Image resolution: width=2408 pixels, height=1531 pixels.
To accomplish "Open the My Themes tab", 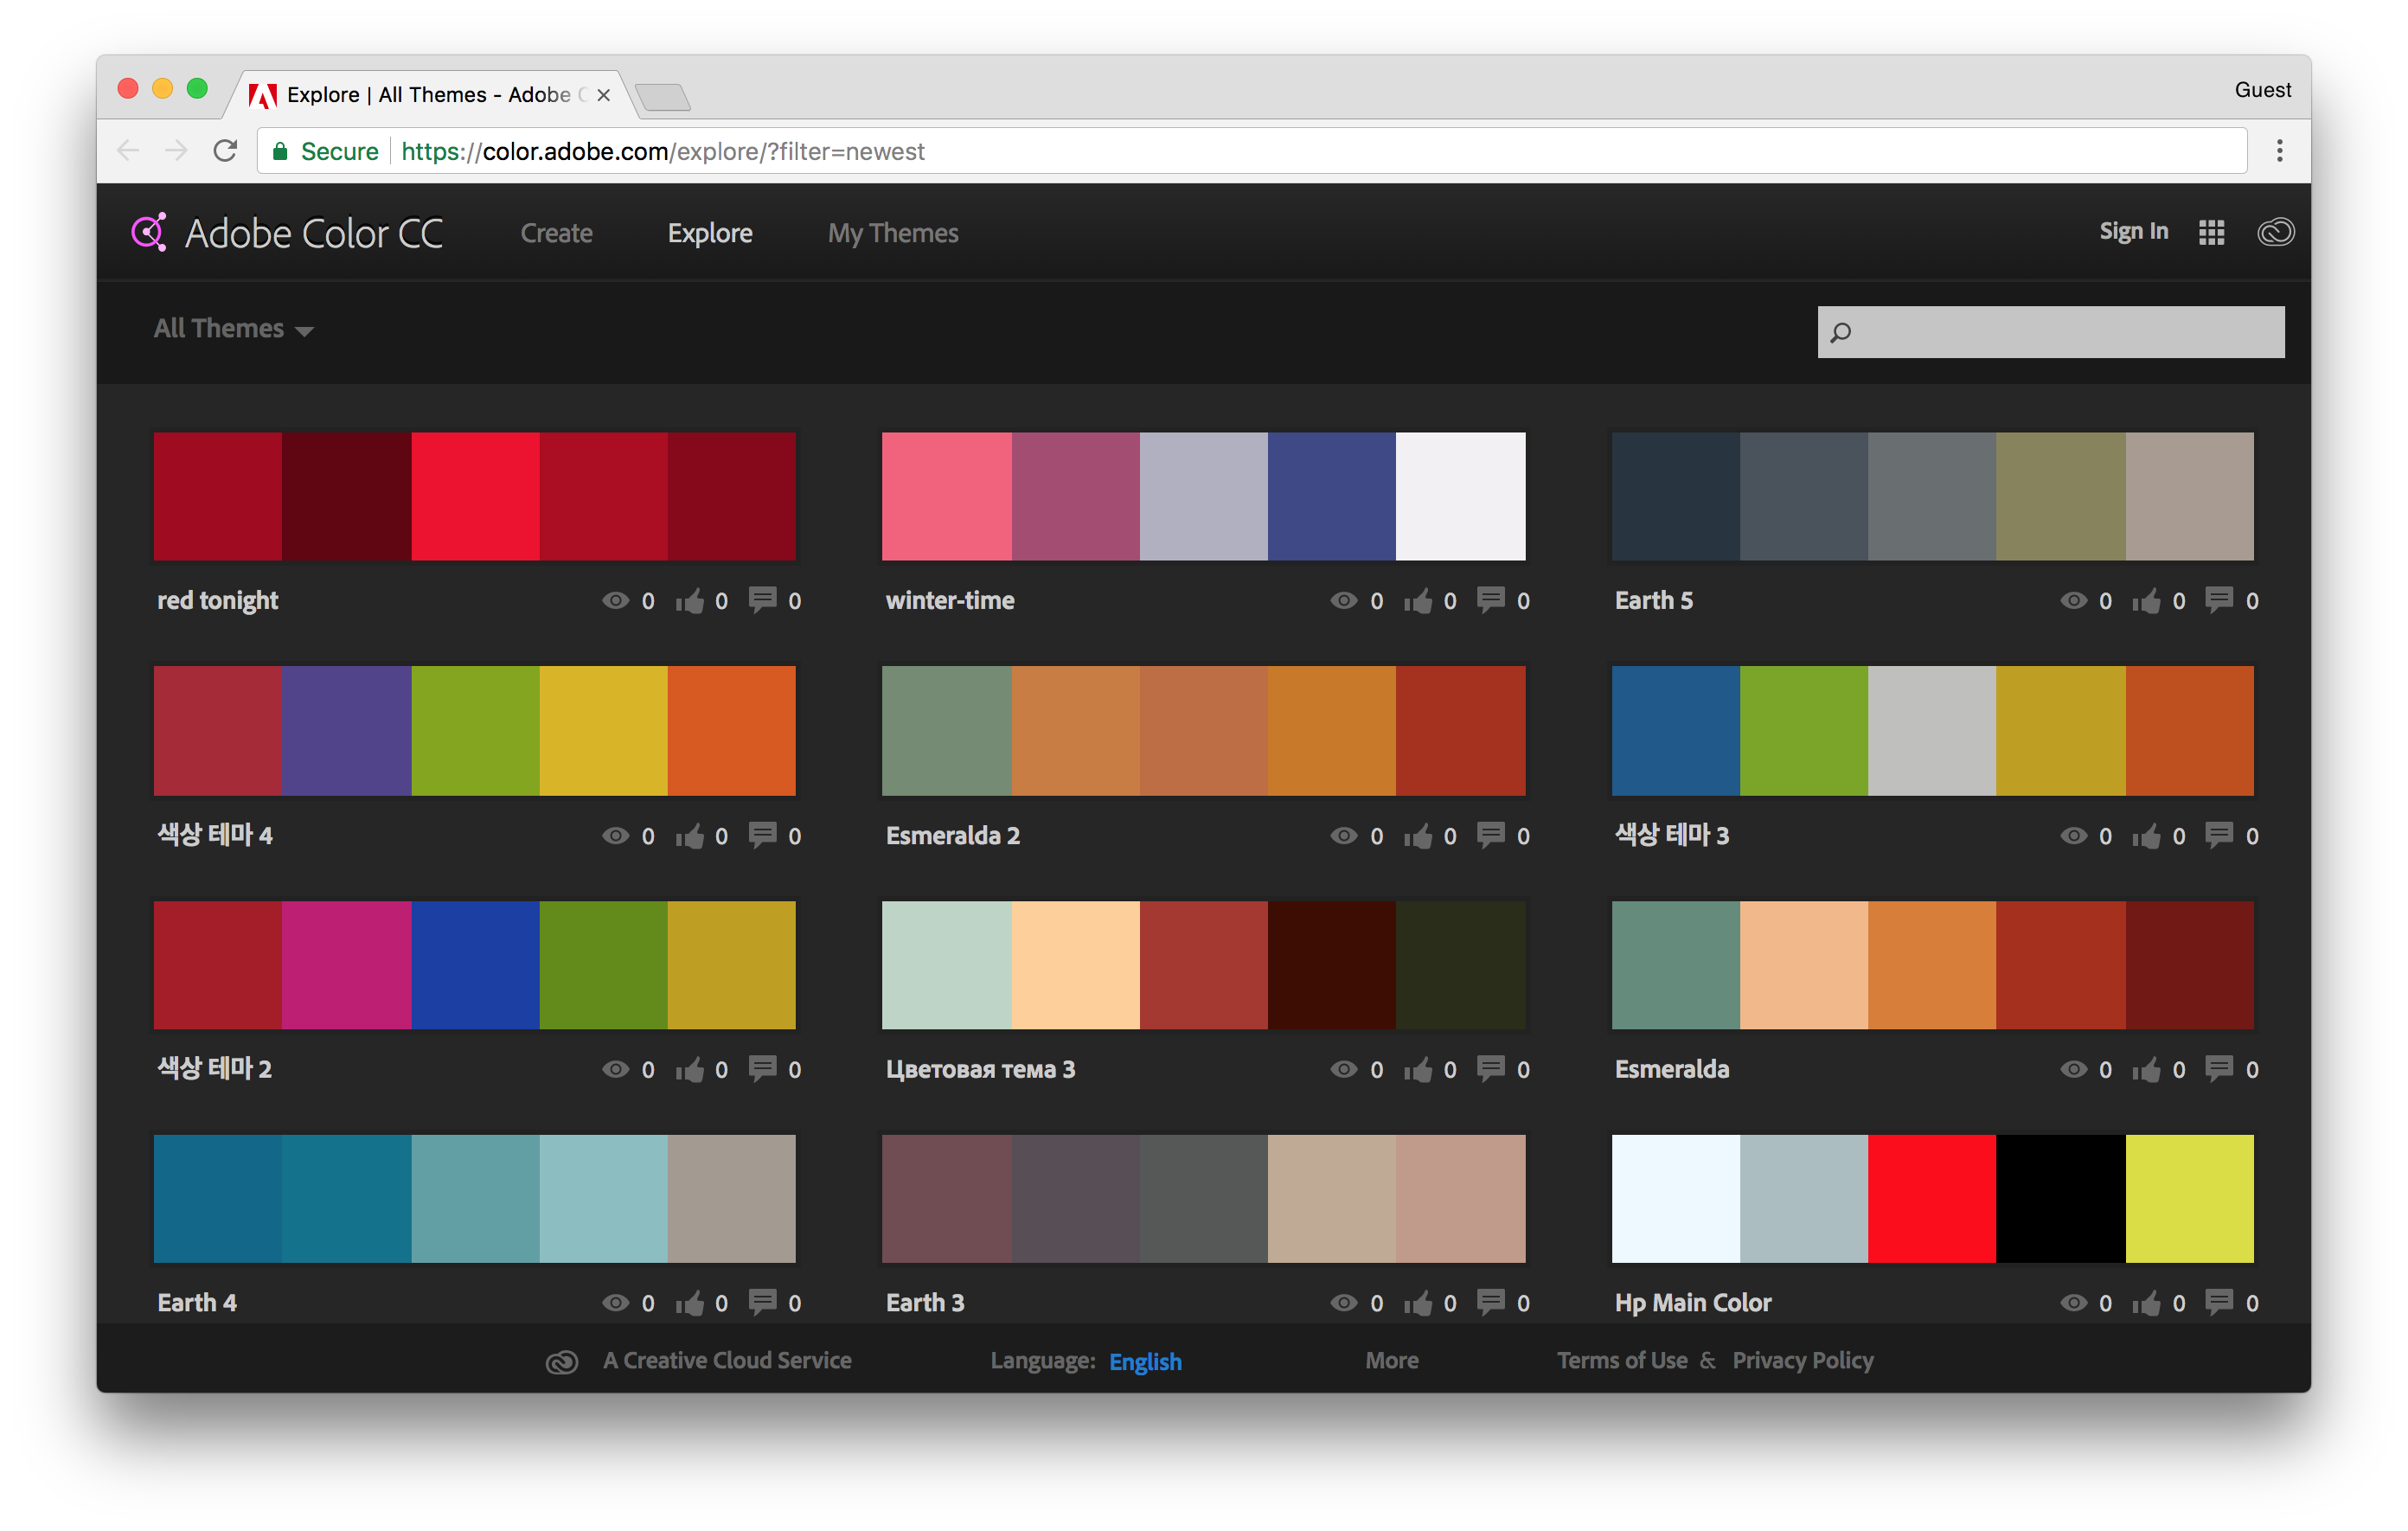I will (892, 233).
